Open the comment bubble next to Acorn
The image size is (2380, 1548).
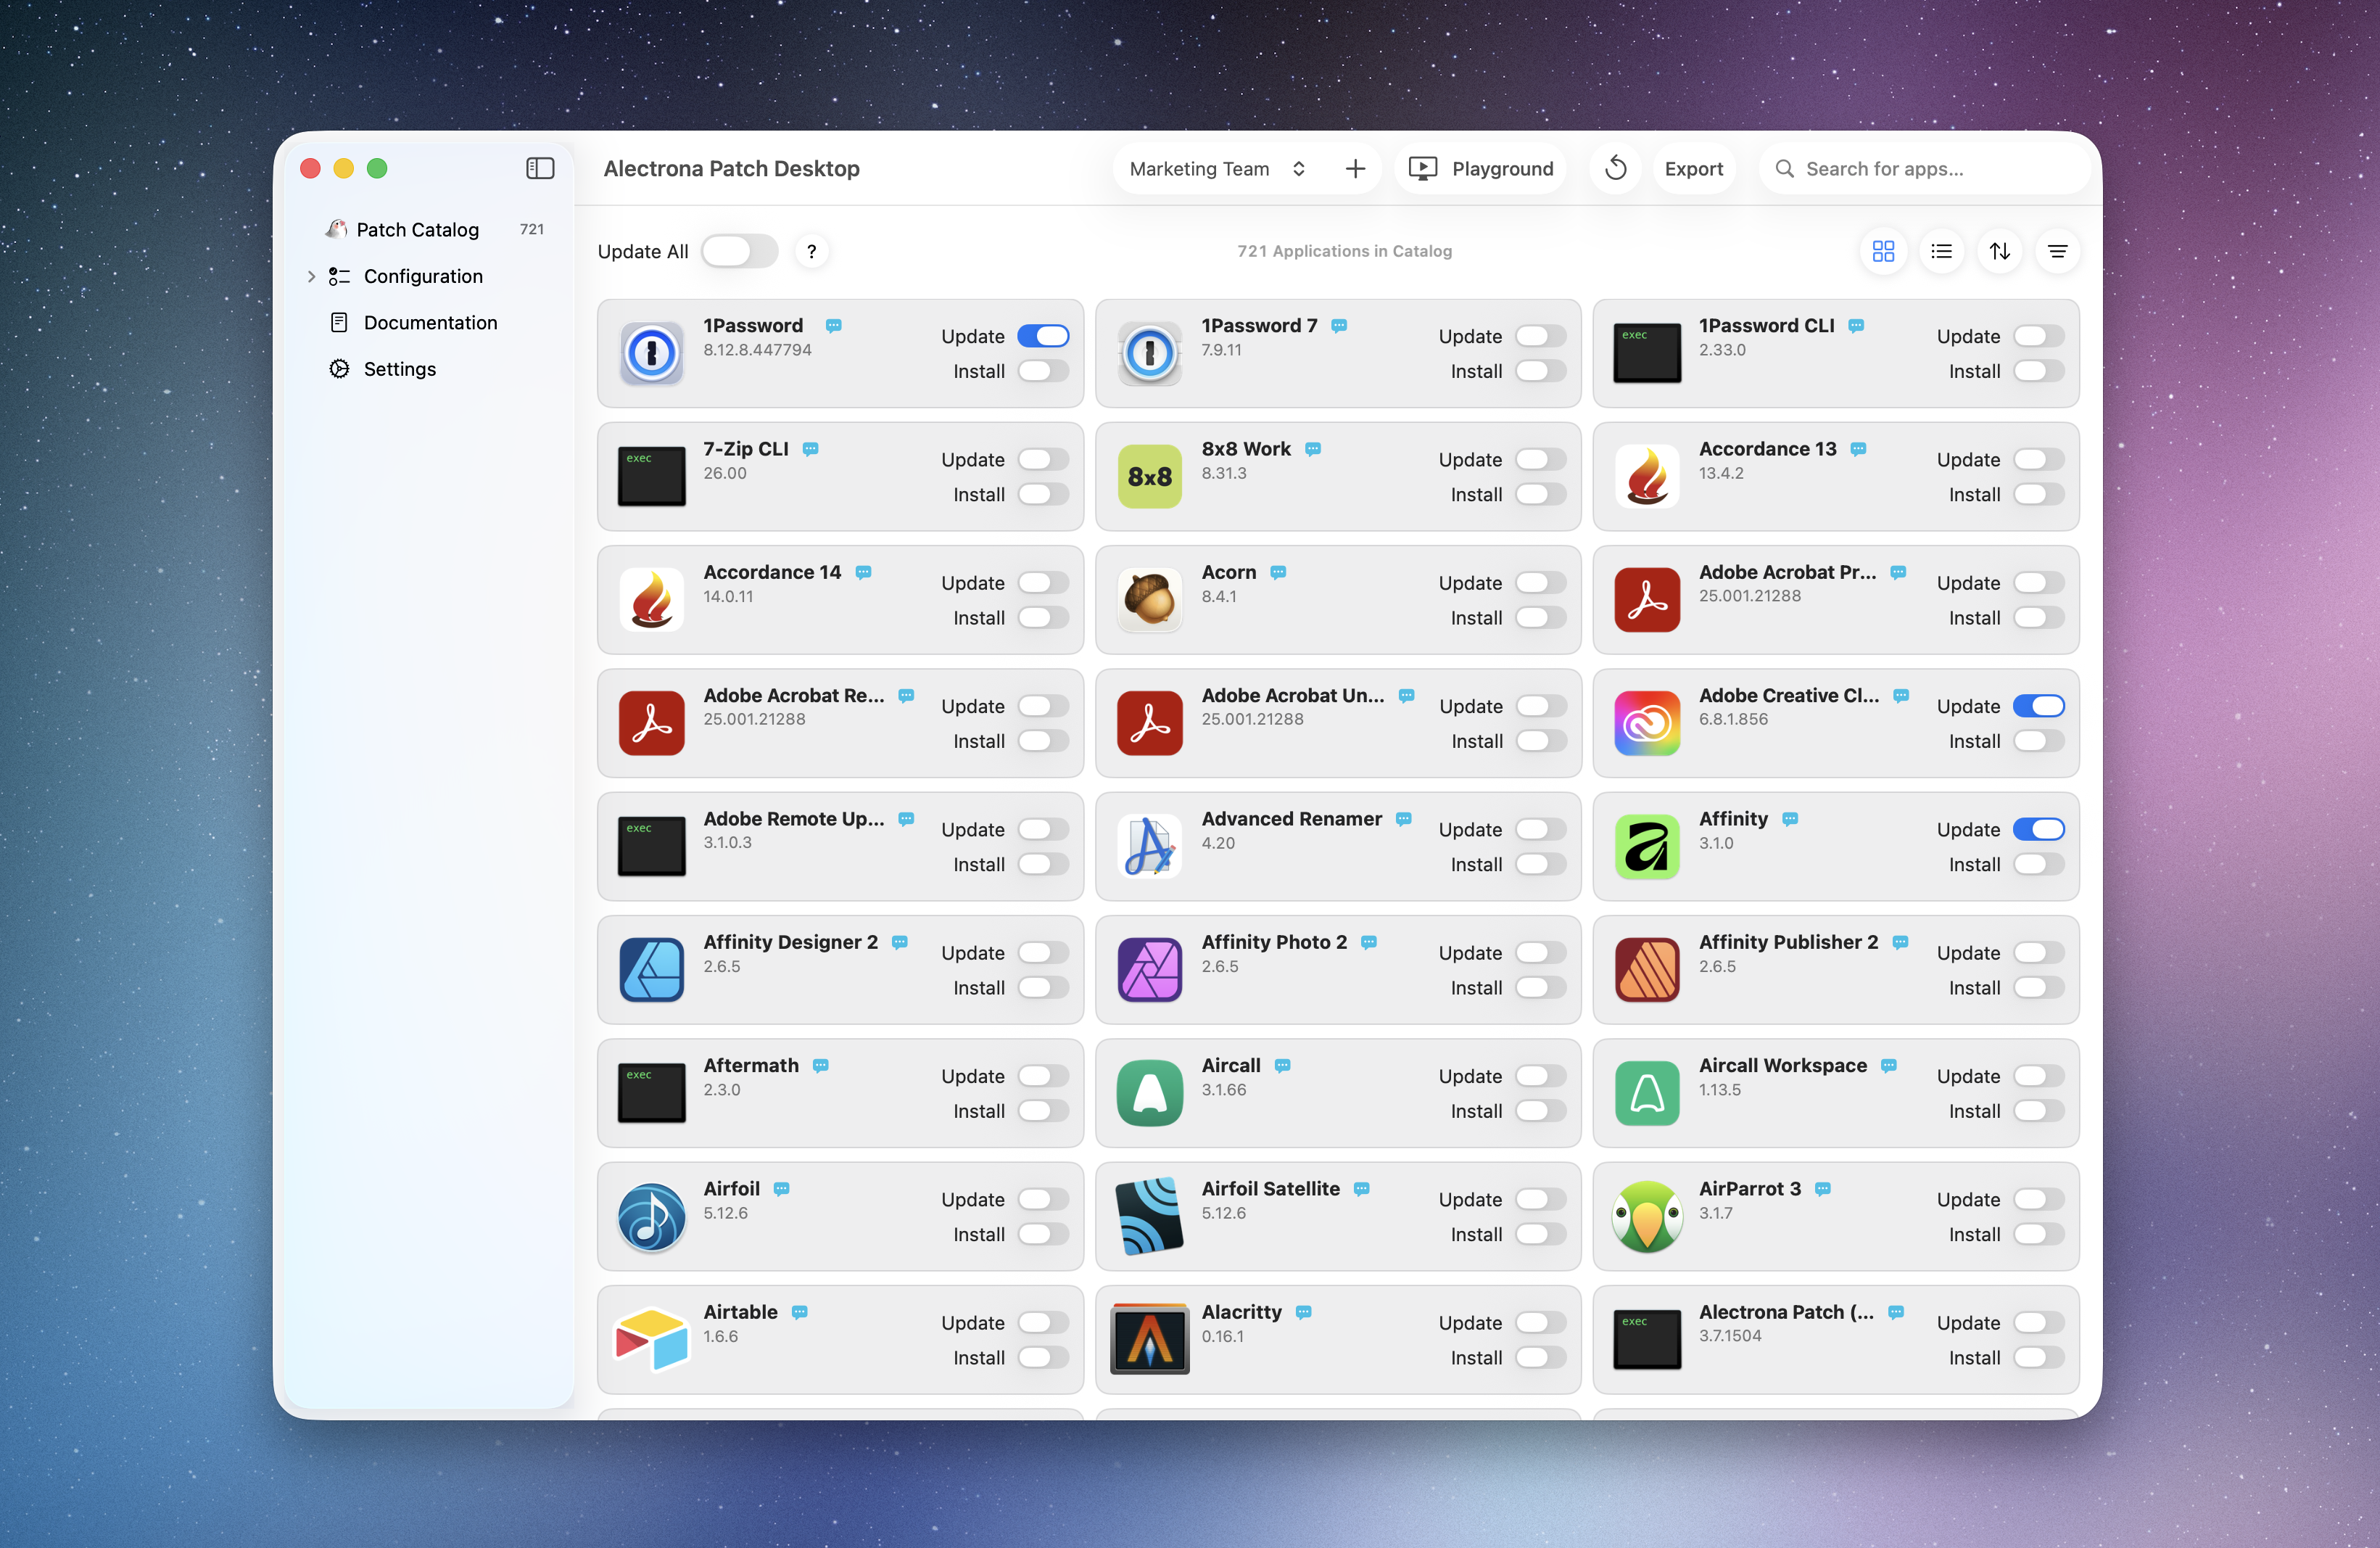pos(1277,572)
